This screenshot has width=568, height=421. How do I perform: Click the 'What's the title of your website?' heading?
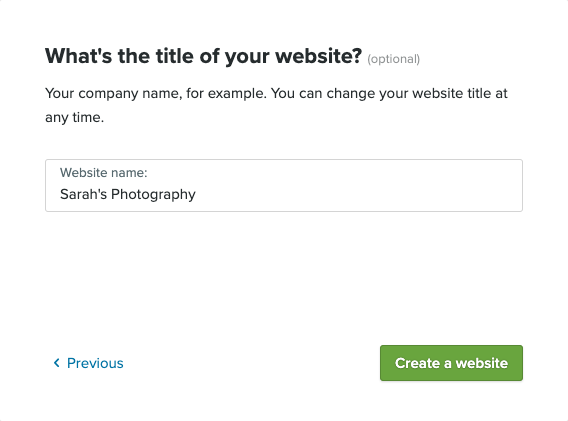[204, 56]
